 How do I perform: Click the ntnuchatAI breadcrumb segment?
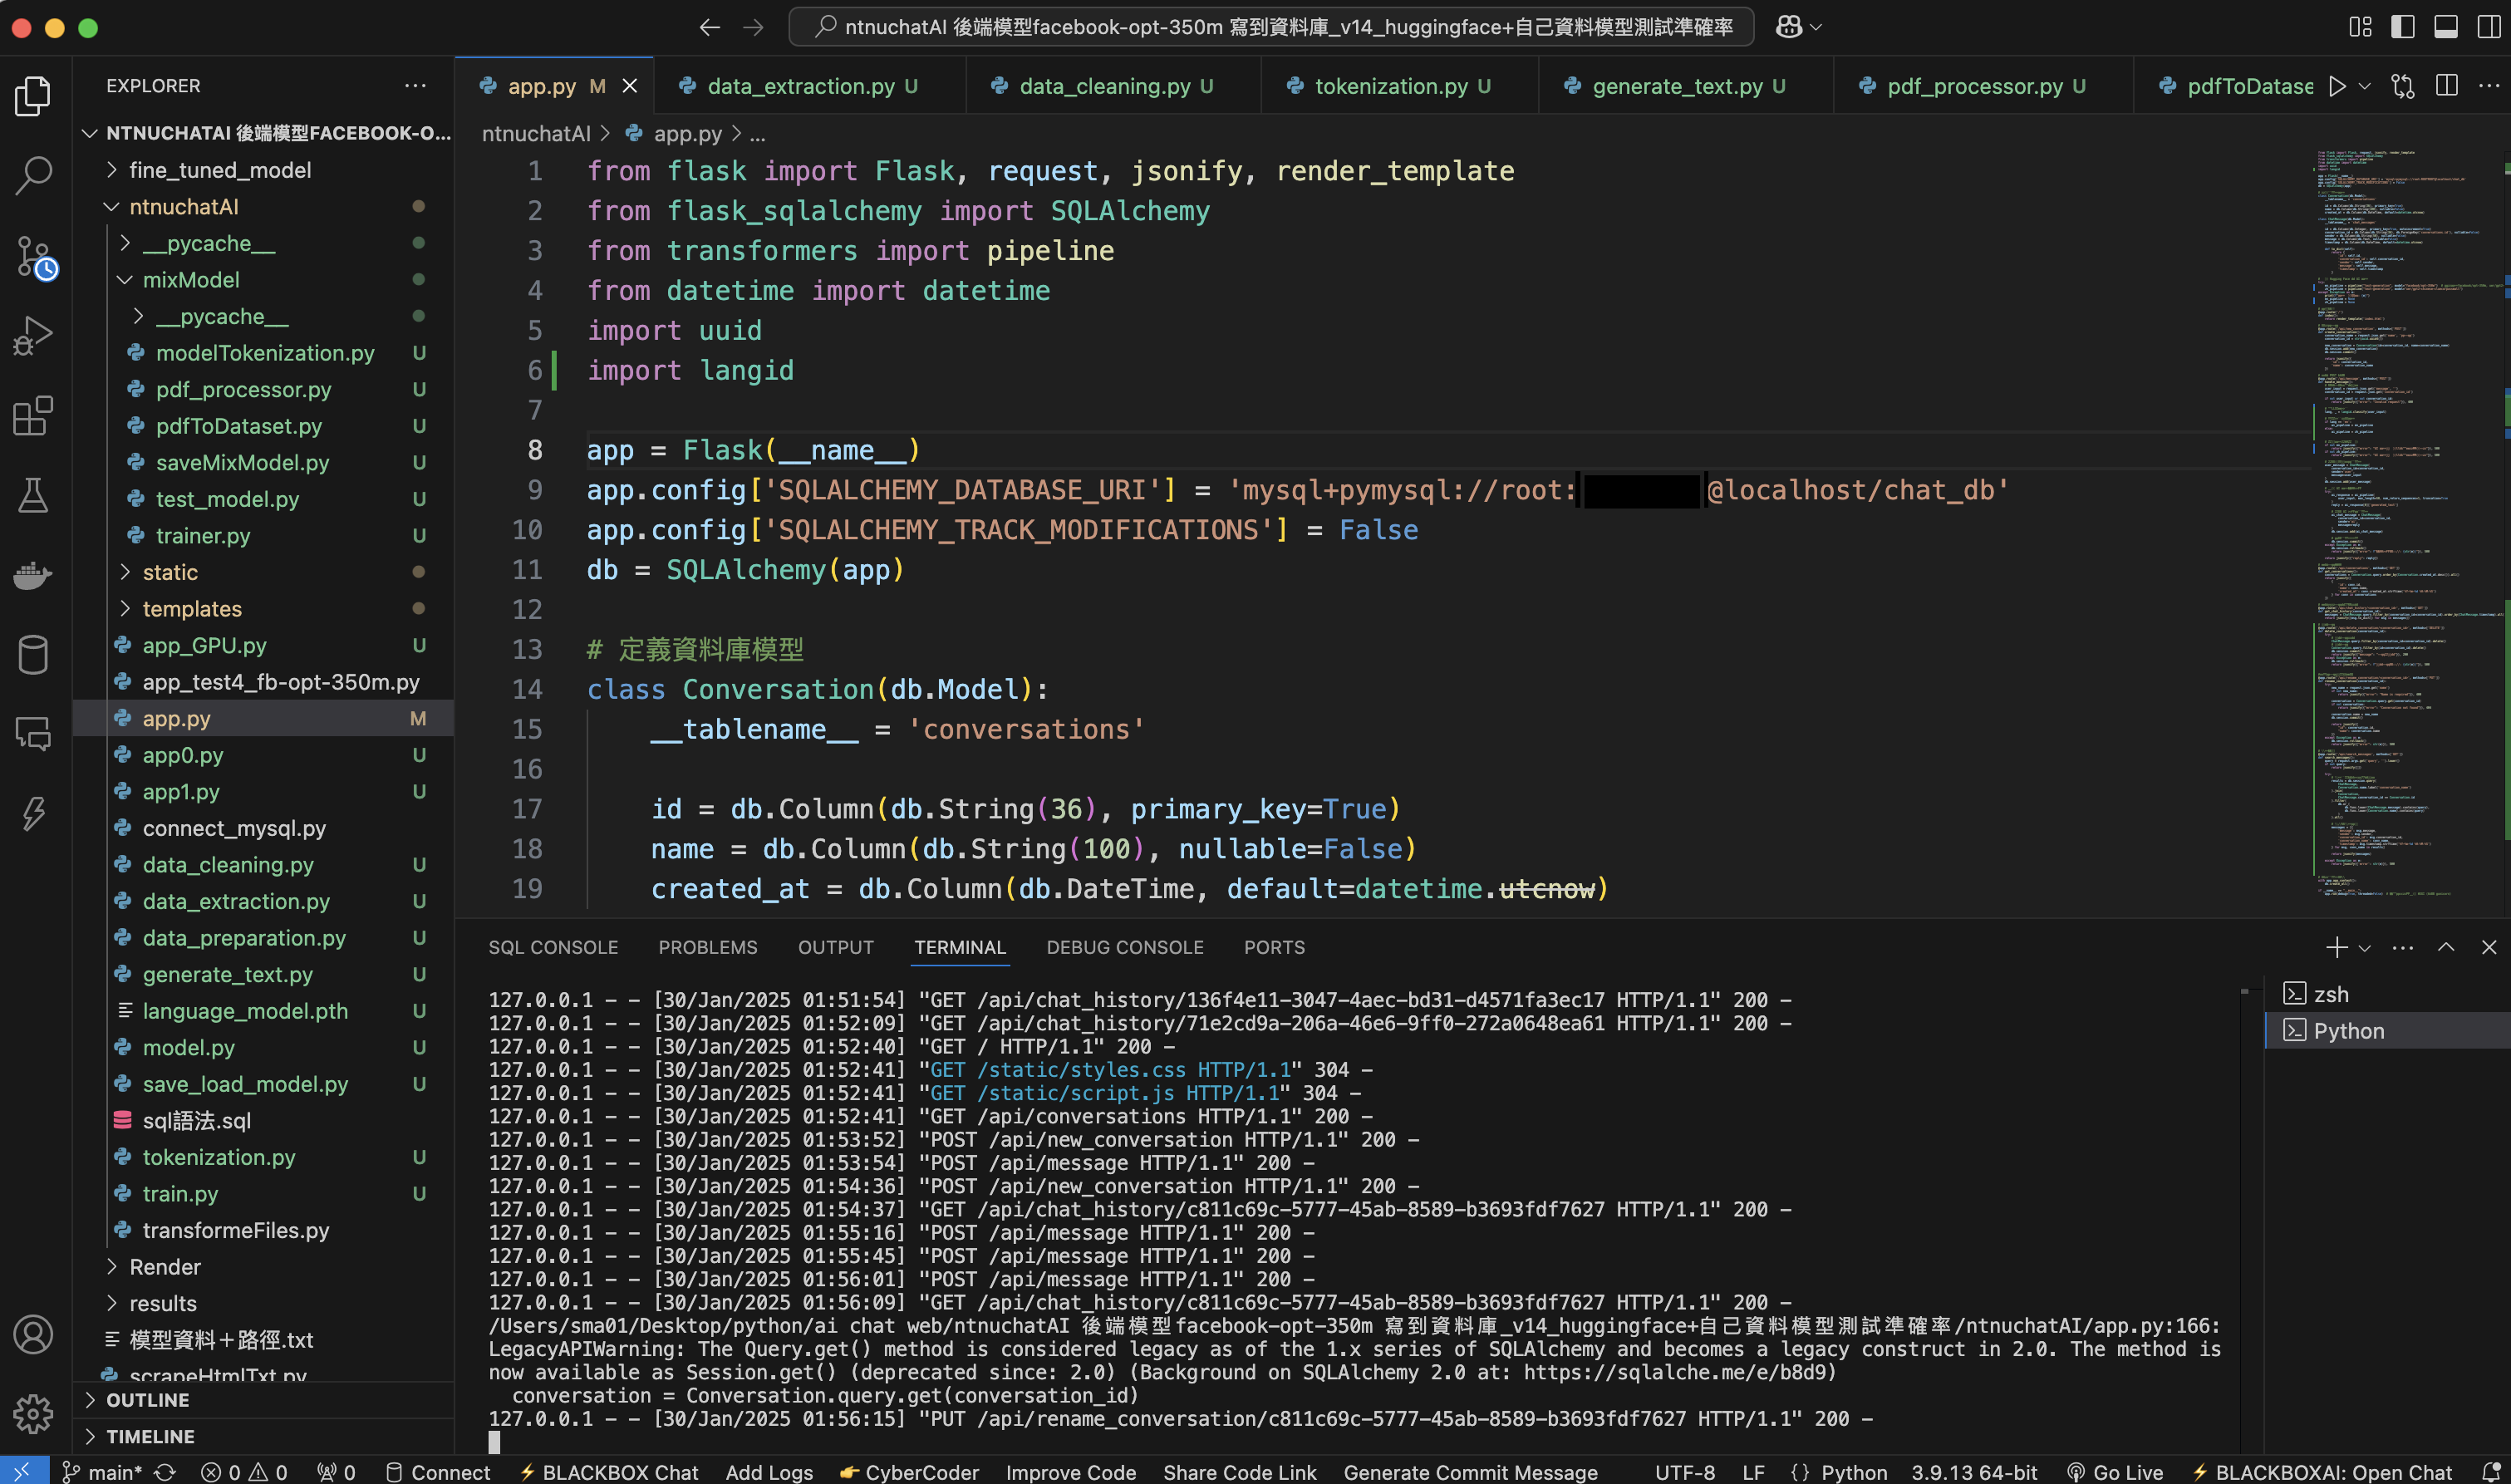coord(536,133)
